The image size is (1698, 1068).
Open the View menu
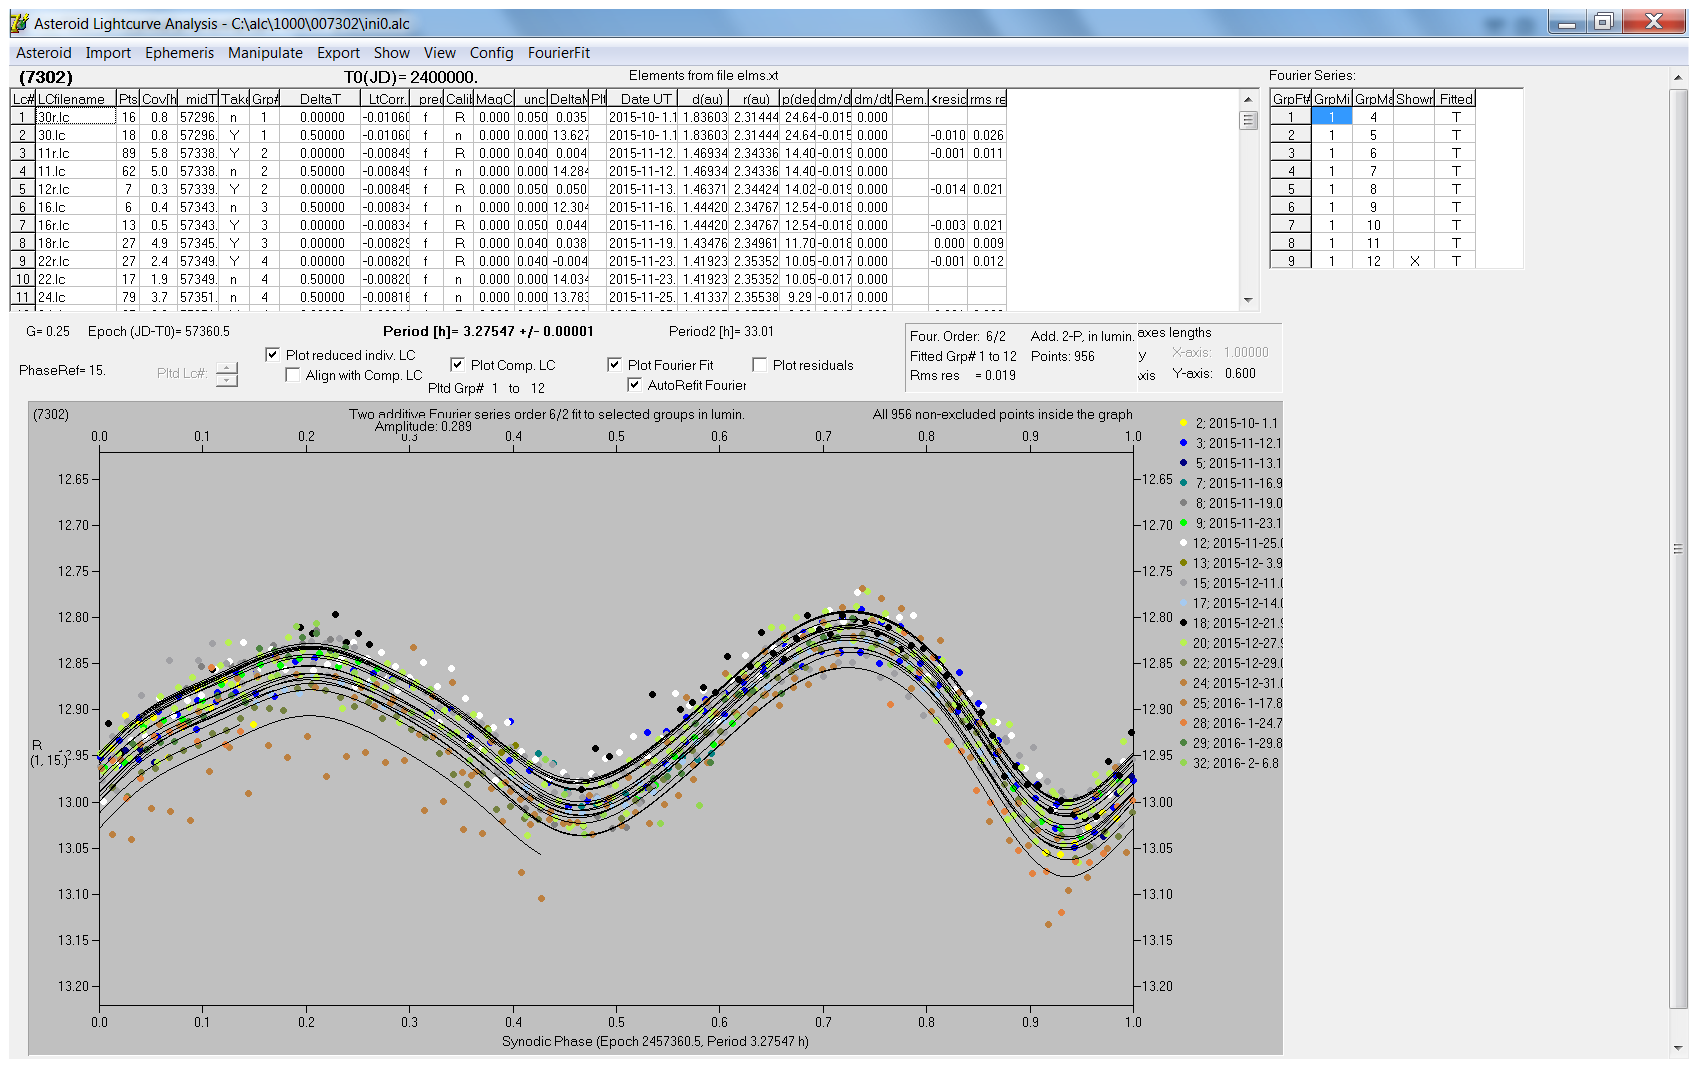point(440,53)
